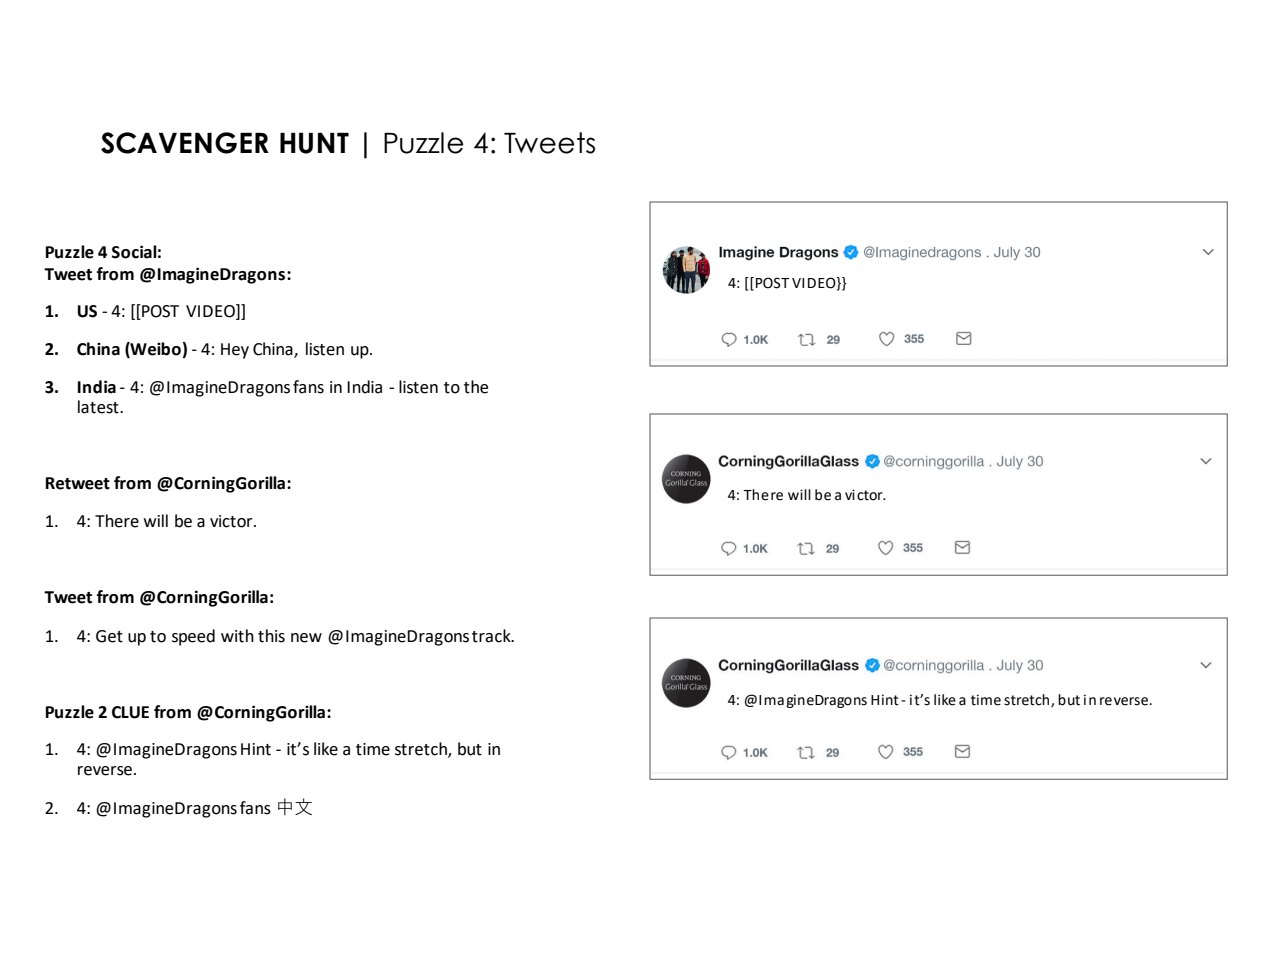Click reply icon on 'There will be a victor' tweet
The image size is (1280, 960).
click(x=728, y=548)
